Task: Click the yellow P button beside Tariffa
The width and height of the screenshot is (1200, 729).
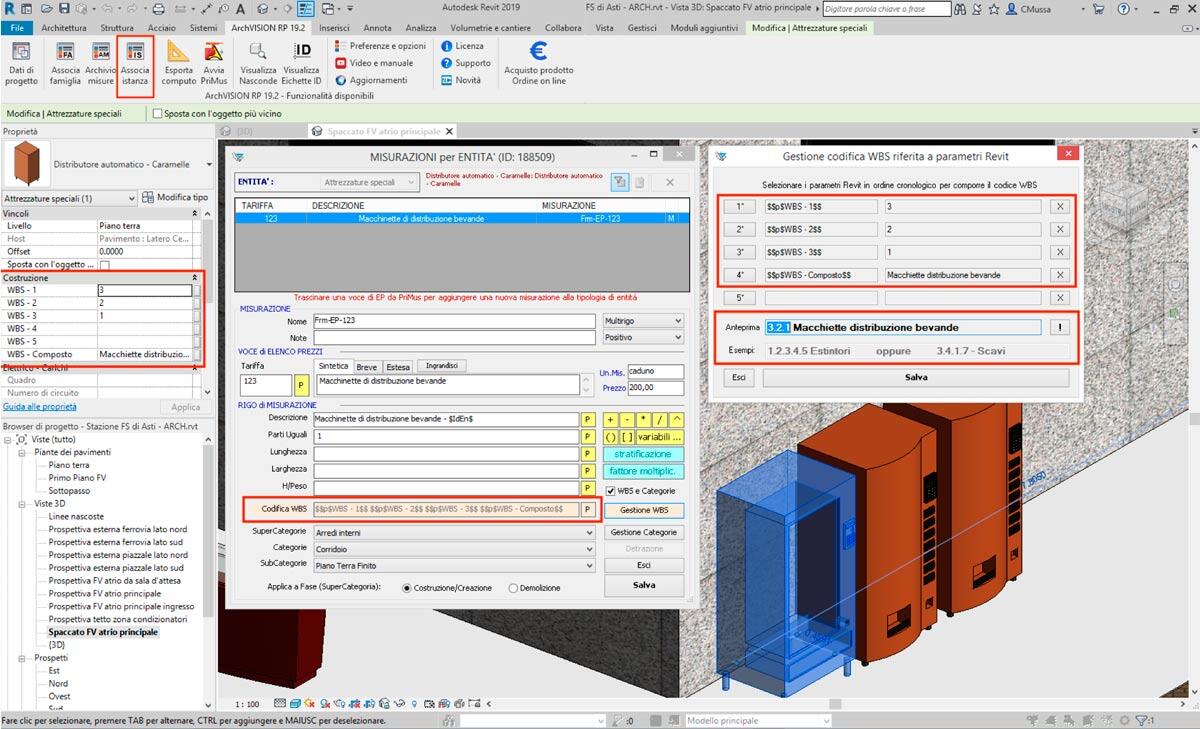Action: (301, 385)
